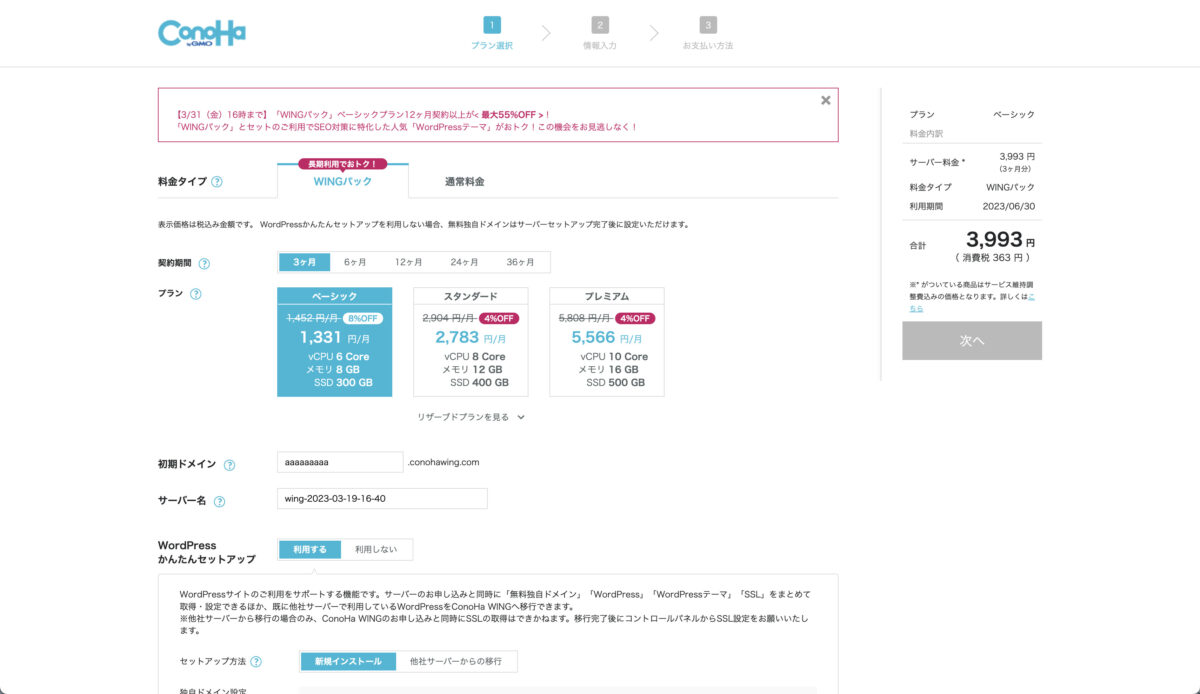
Task: Choose the 36ヶ月 contract period
Action: pos(520,262)
